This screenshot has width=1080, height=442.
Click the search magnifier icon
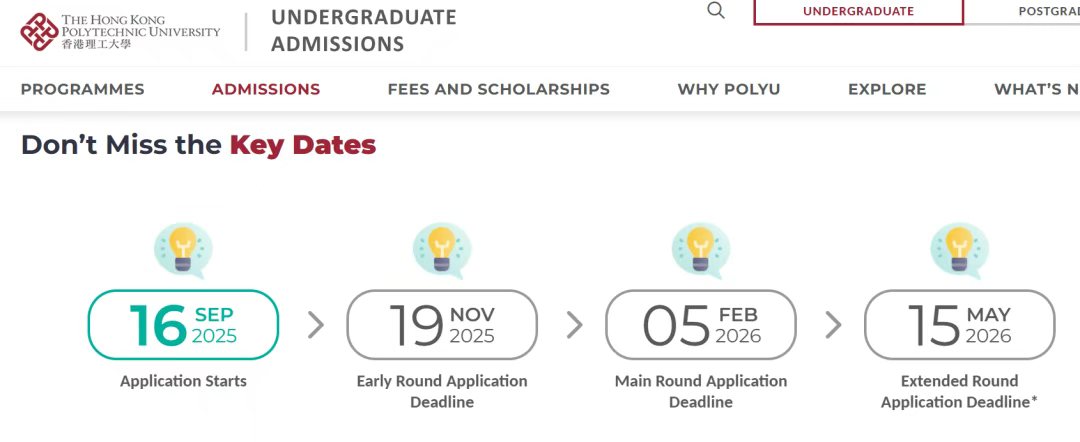tap(716, 11)
